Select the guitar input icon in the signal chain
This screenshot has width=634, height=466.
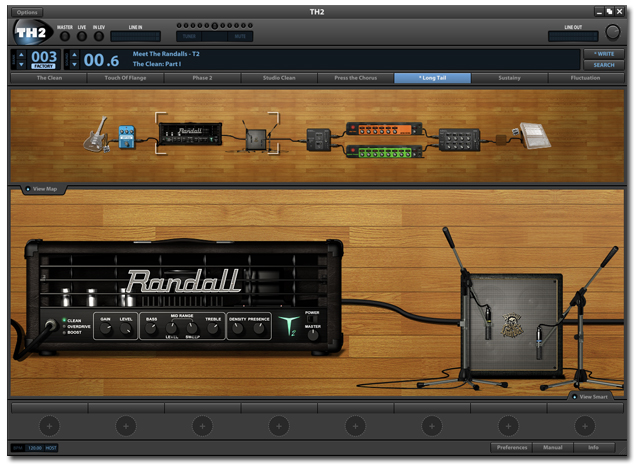coord(97,135)
